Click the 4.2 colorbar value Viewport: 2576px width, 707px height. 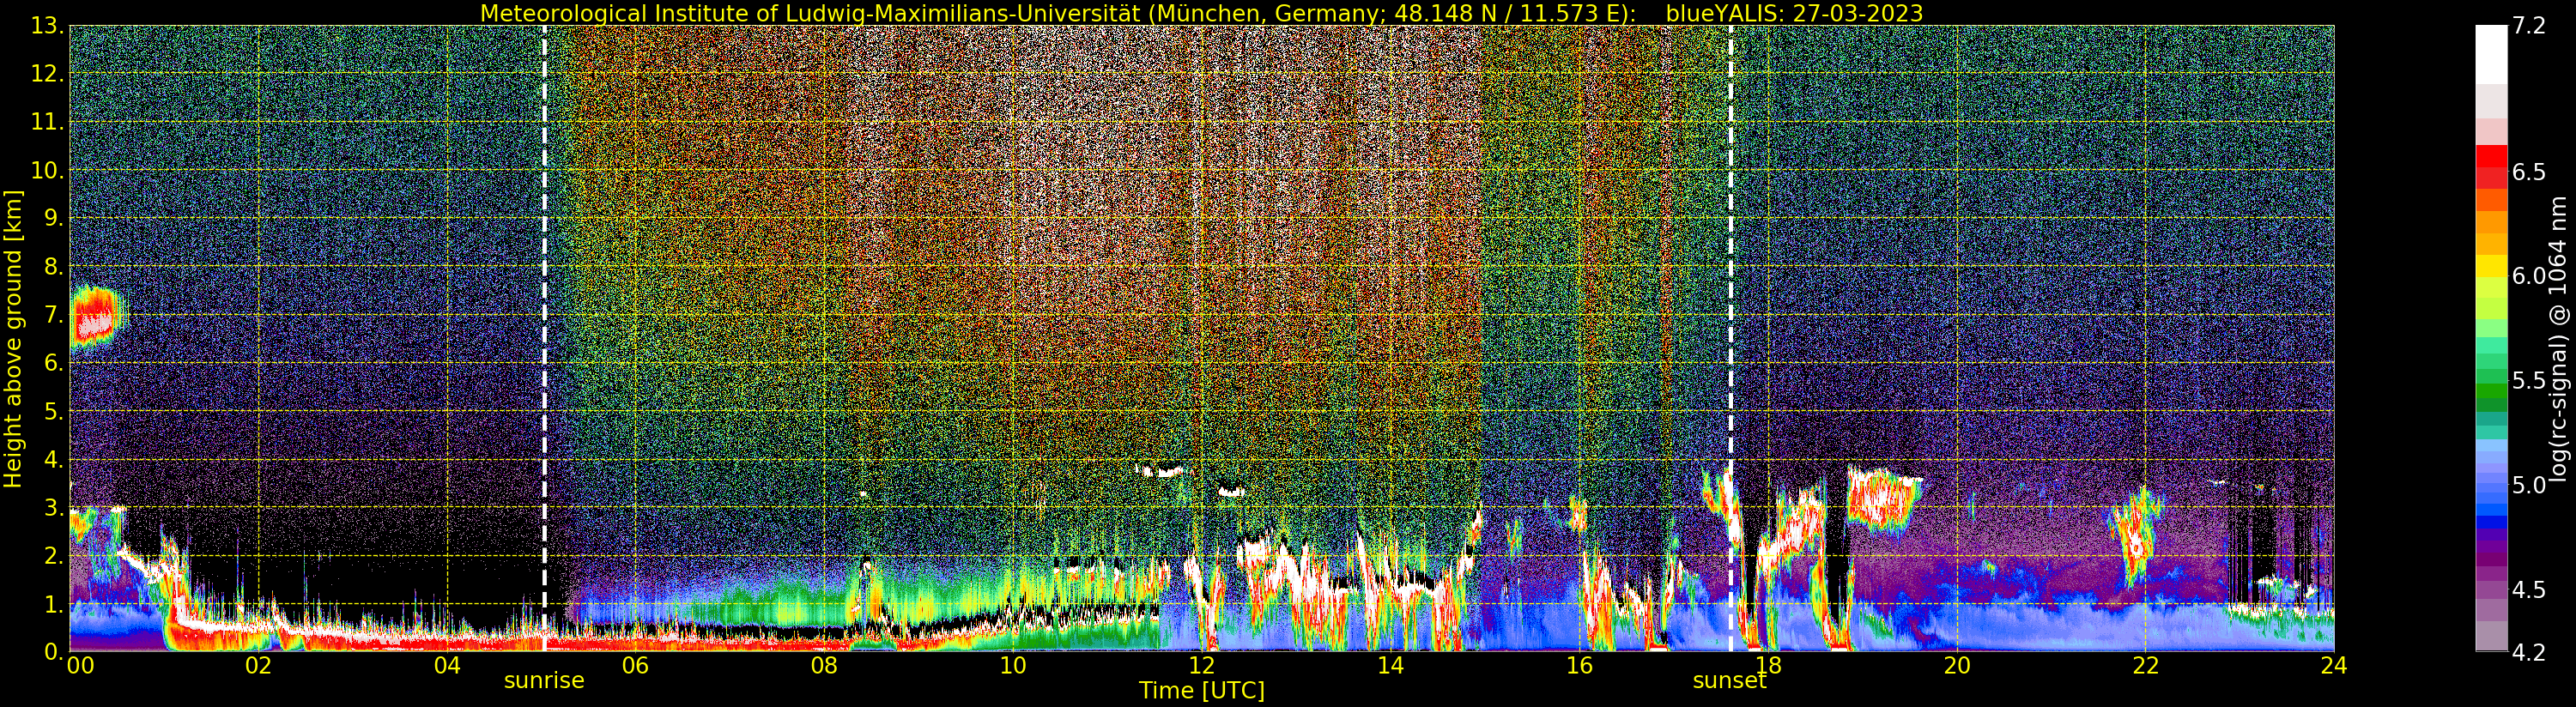pos(2529,652)
